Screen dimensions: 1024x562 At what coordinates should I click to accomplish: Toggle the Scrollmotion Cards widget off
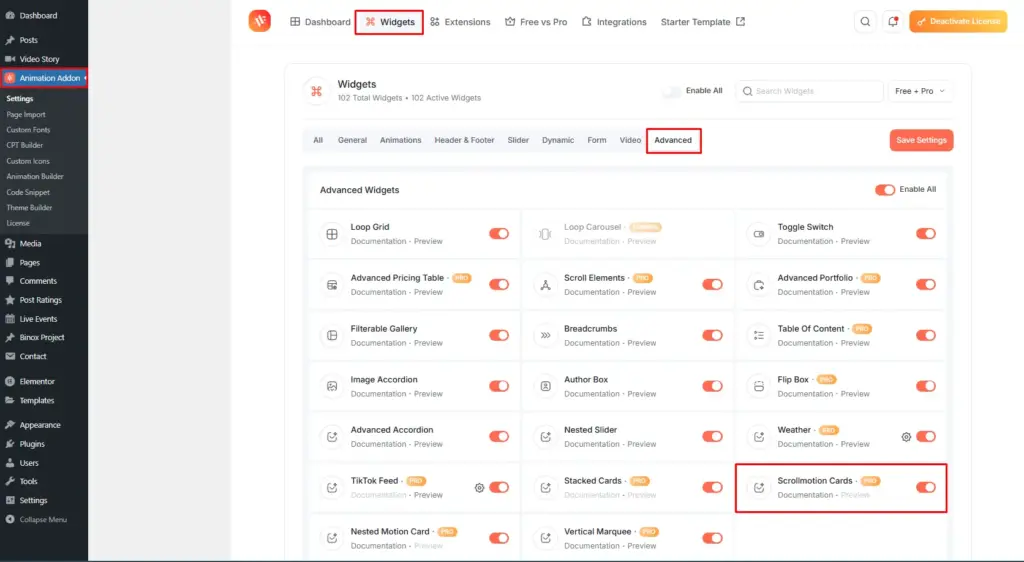coord(925,487)
